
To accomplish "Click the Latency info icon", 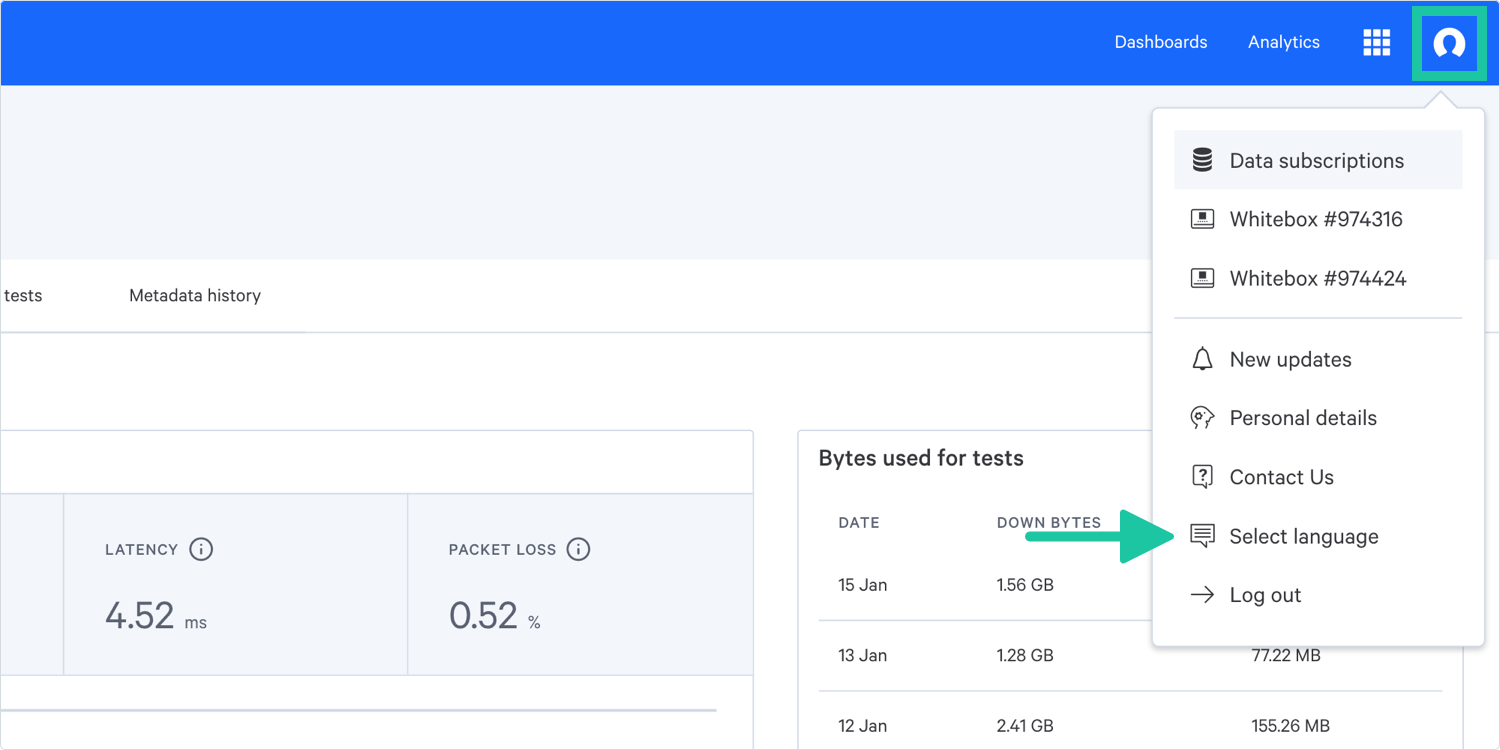I will click(x=201, y=549).
